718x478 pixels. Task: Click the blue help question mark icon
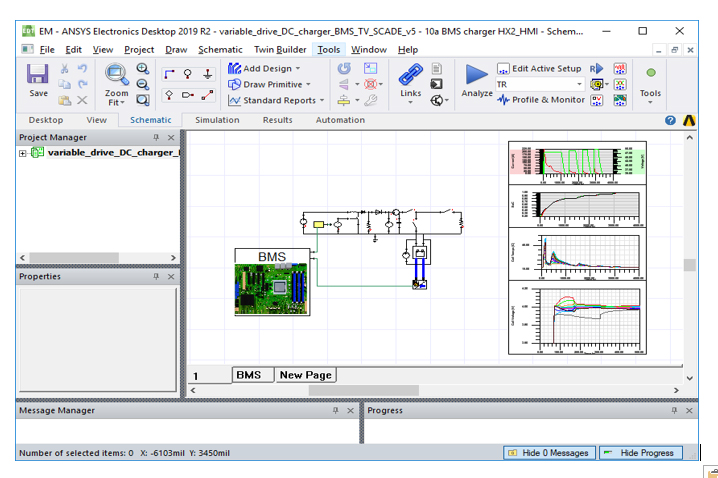click(x=671, y=120)
